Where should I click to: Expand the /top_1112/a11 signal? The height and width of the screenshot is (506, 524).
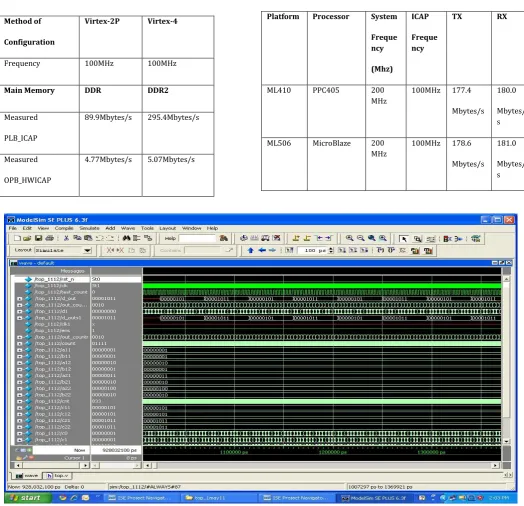tap(19, 350)
